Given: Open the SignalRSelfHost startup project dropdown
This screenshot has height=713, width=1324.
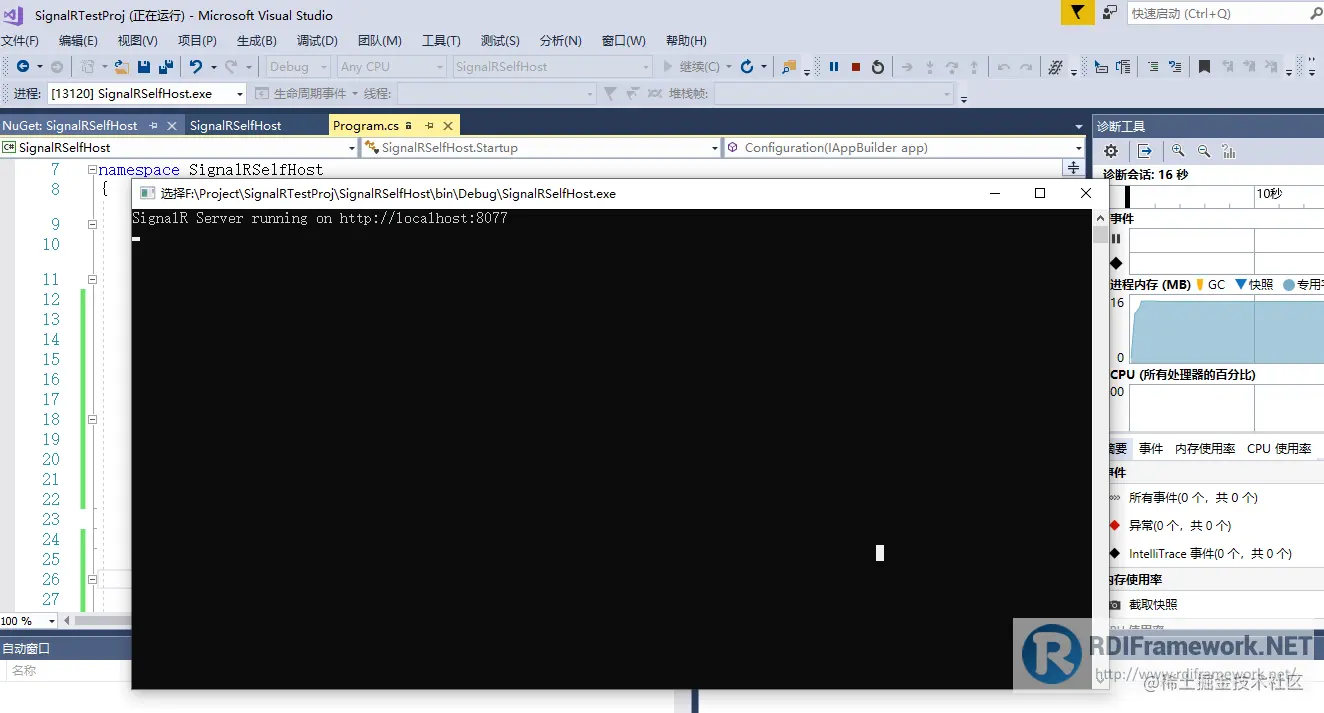Looking at the screenshot, I should (551, 67).
